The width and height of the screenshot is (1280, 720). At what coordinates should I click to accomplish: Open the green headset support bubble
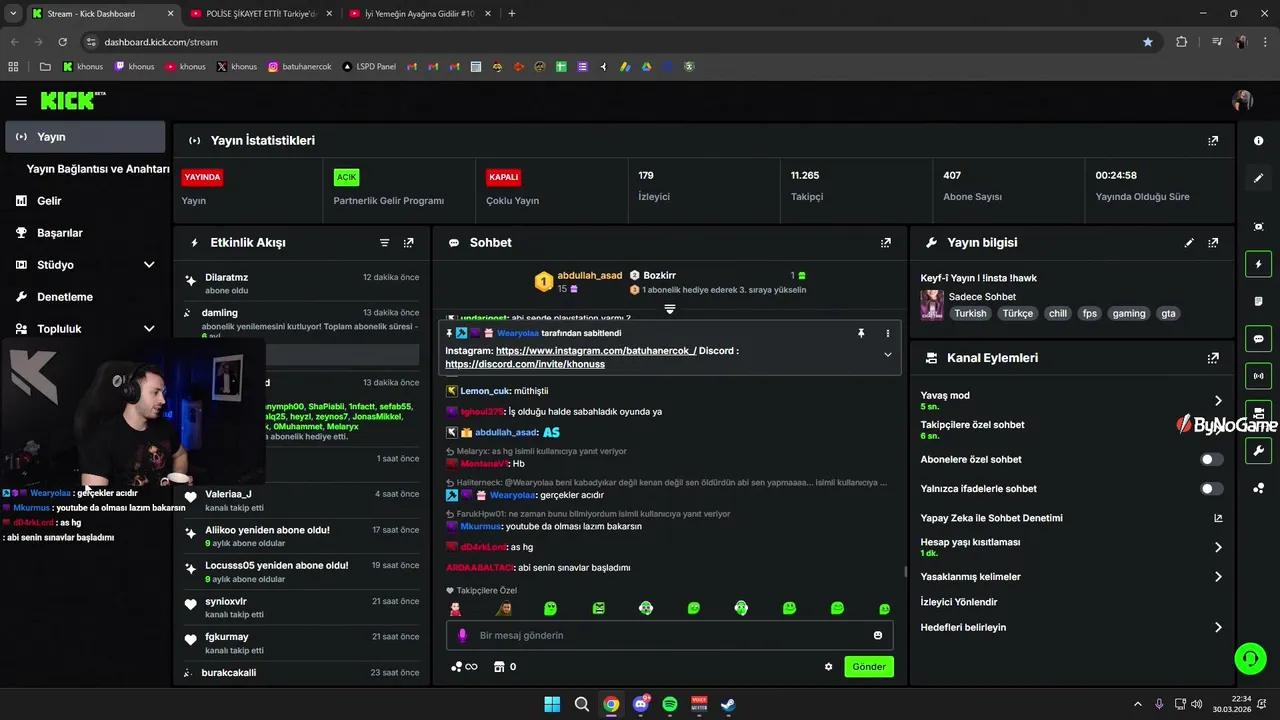(x=1250, y=658)
